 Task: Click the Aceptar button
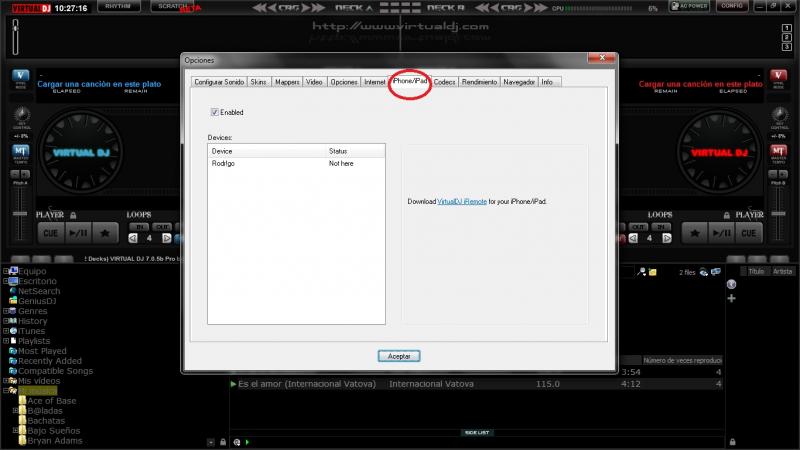coord(399,356)
